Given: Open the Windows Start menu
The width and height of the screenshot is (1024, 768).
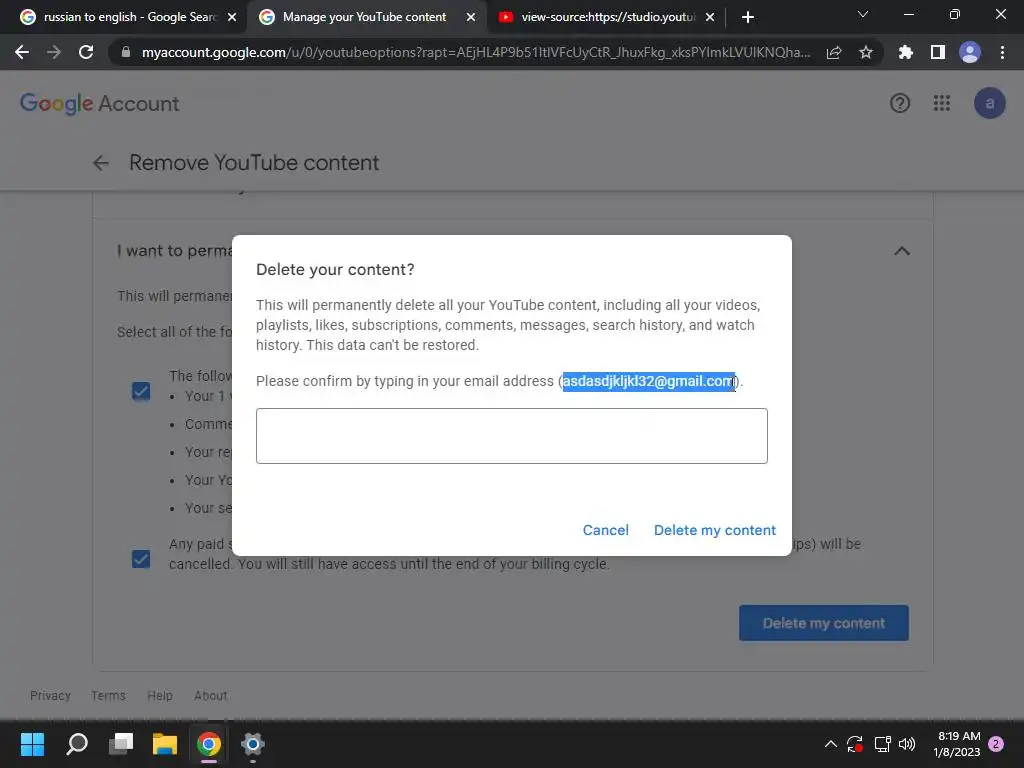Looking at the screenshot, I should point(33,744).
